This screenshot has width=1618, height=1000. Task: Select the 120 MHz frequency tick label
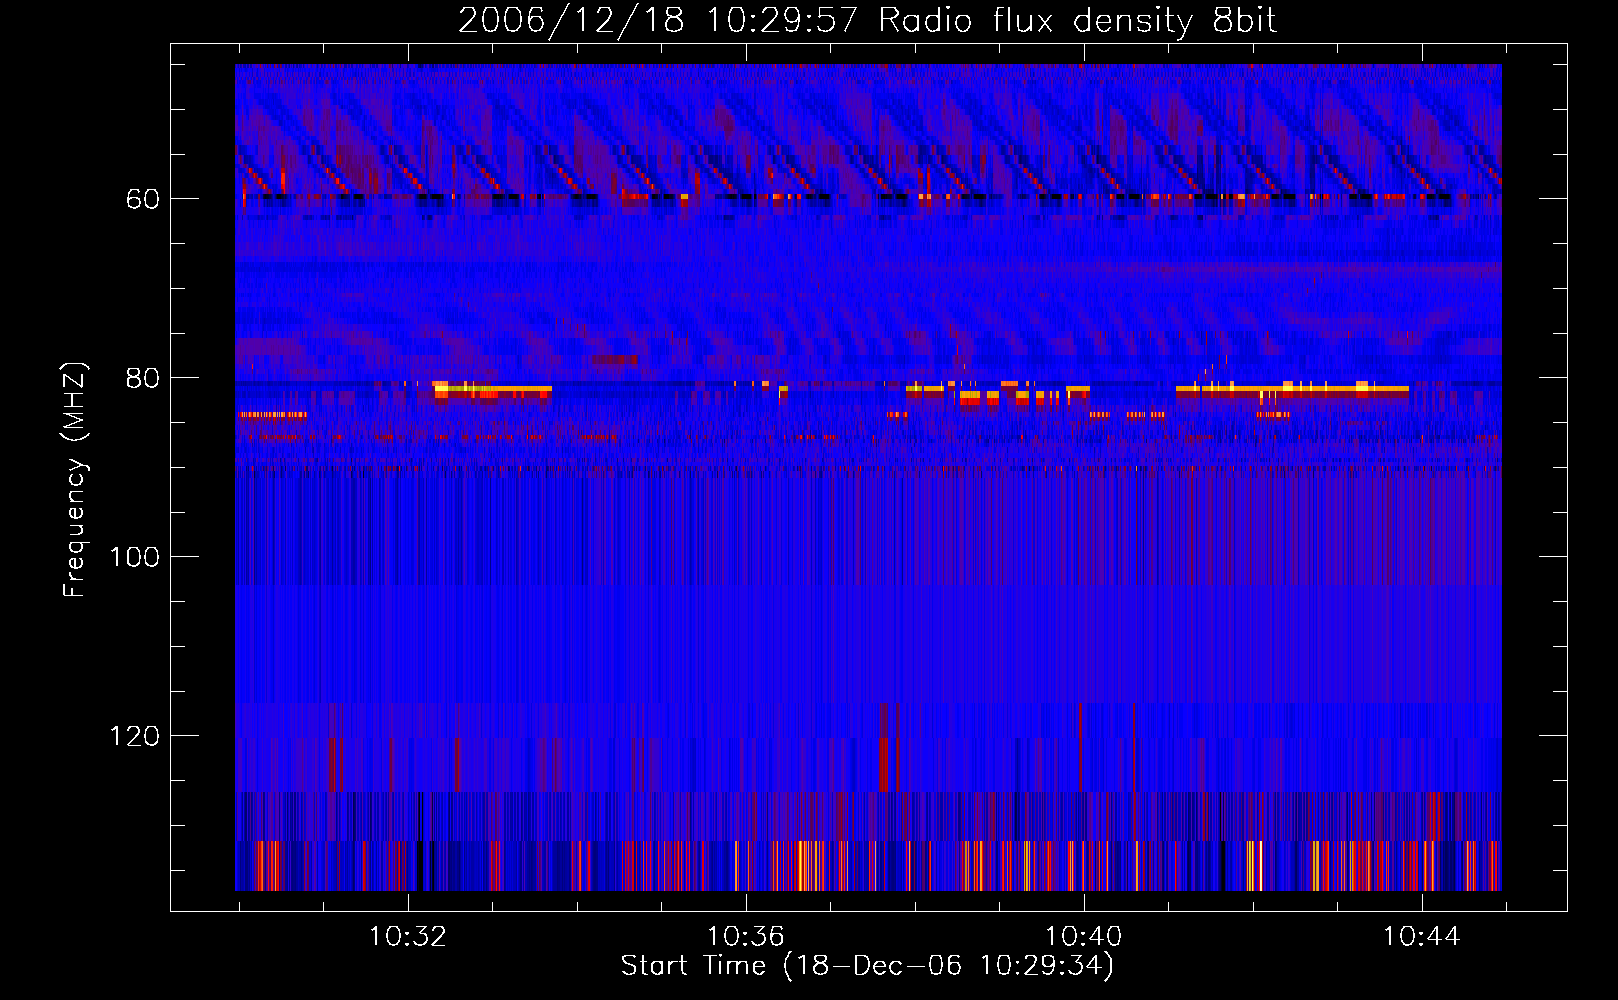click(x=135, y=736)
